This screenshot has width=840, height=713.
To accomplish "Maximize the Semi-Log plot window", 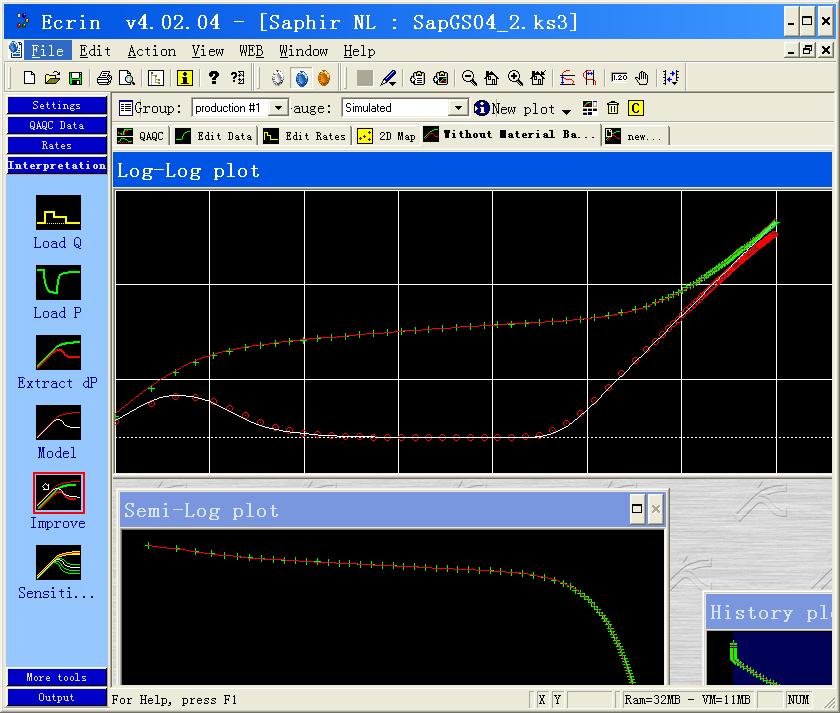I will point(637,509).
